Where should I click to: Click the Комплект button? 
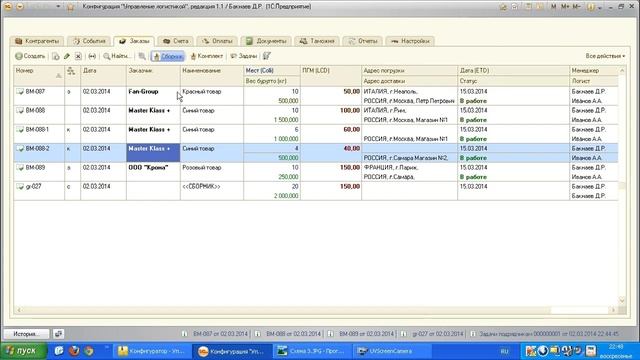point(207,56)
